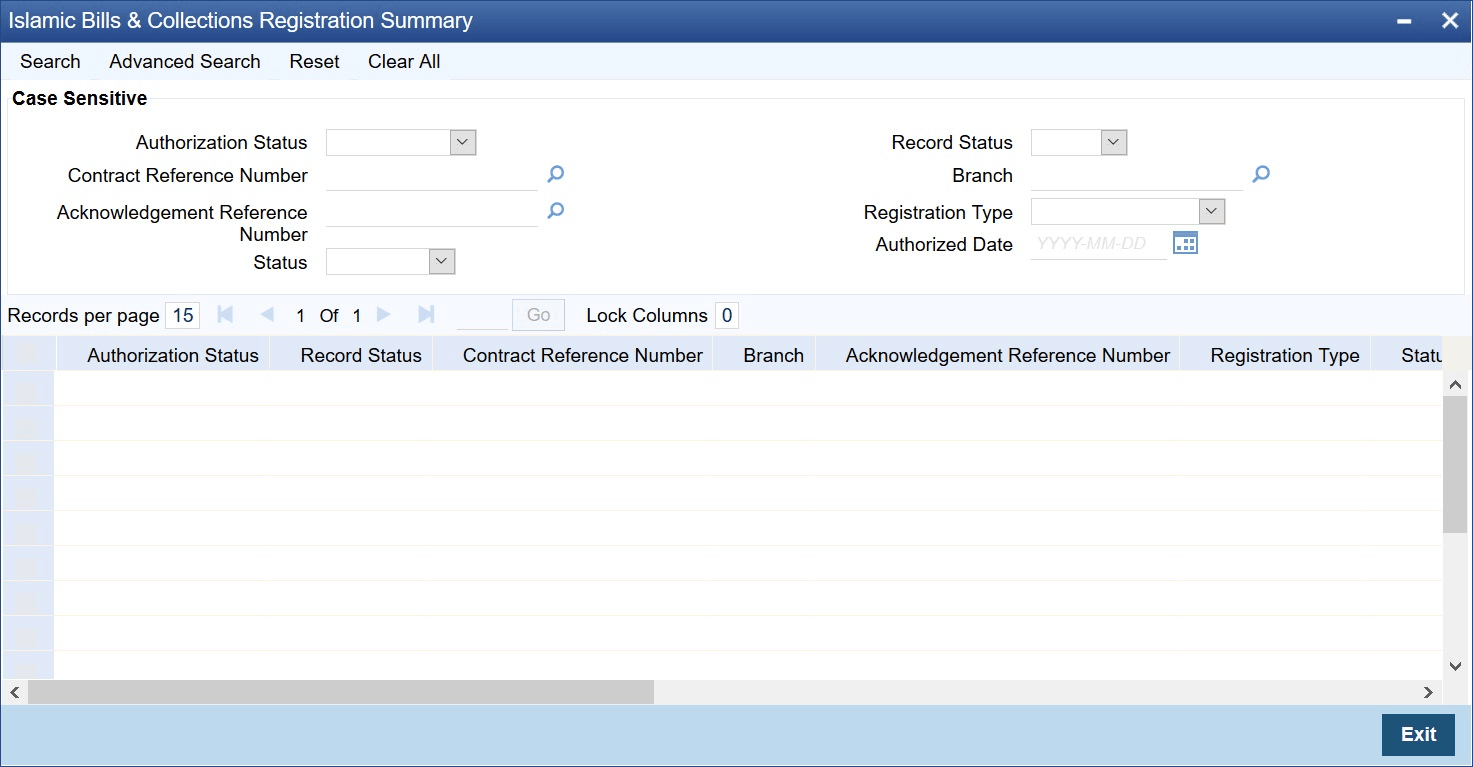Click the Lock Columns value box
Image resolution: width=1473 pixels, height=767 pixels.
(x=727, y=316)
